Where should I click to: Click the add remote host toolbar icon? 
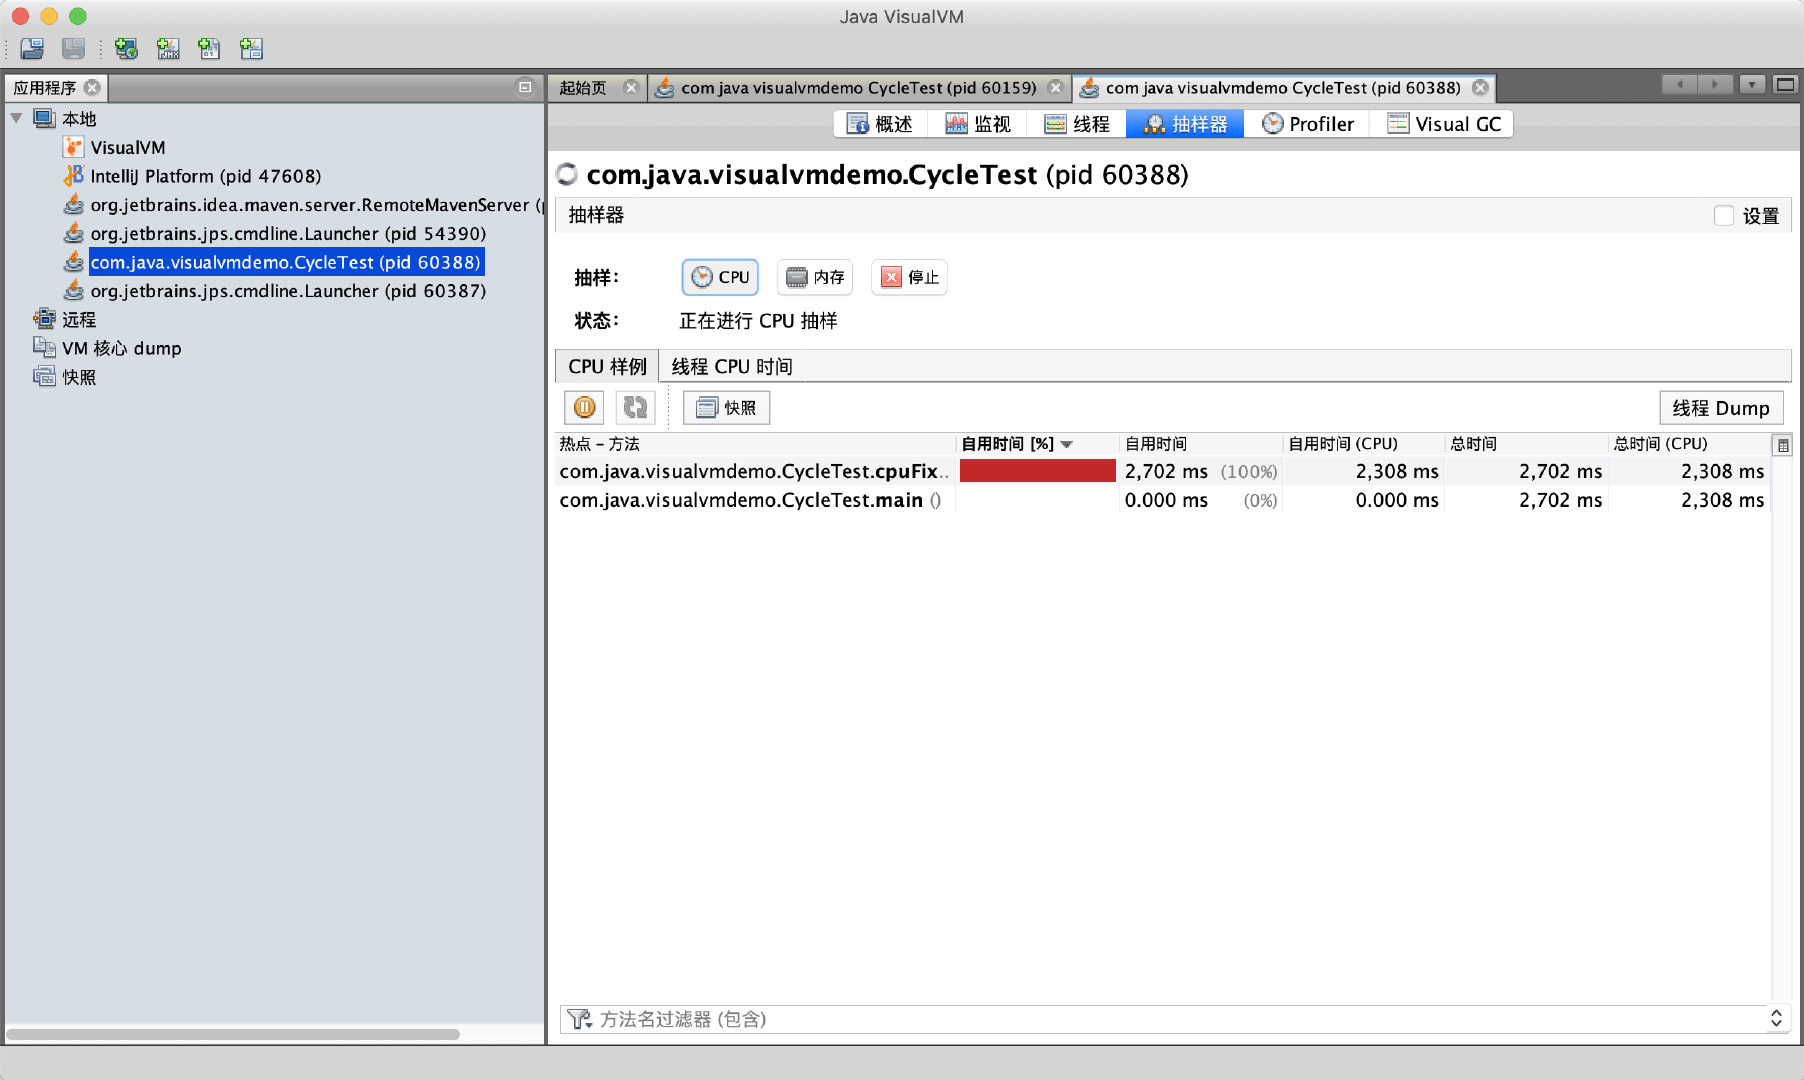point(126,48)
